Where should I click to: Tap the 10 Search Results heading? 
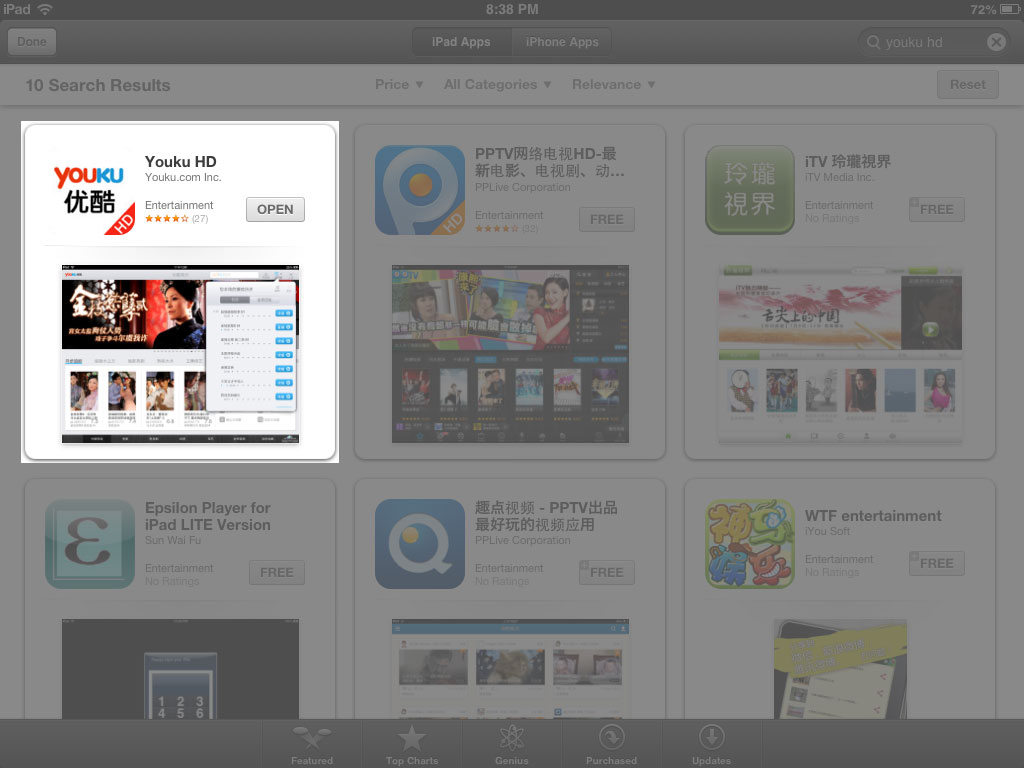point(98,85)
